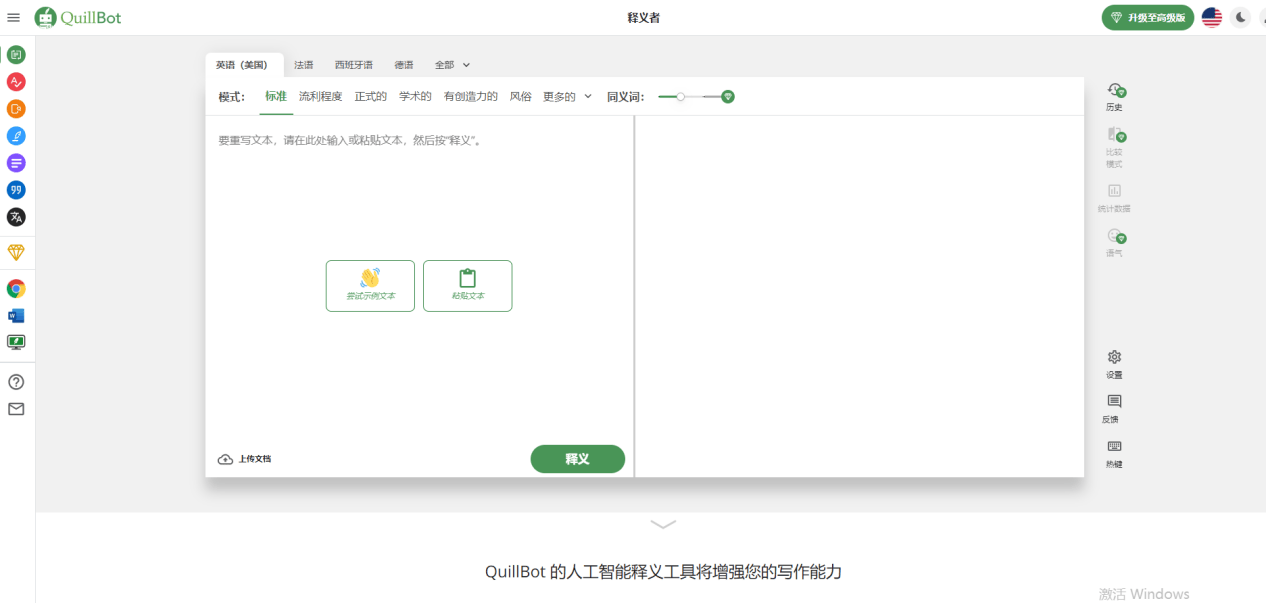Open the hotkeys (热键) keyboard icon
The width and height of the screenshot is (1266, 603).
1114,453
